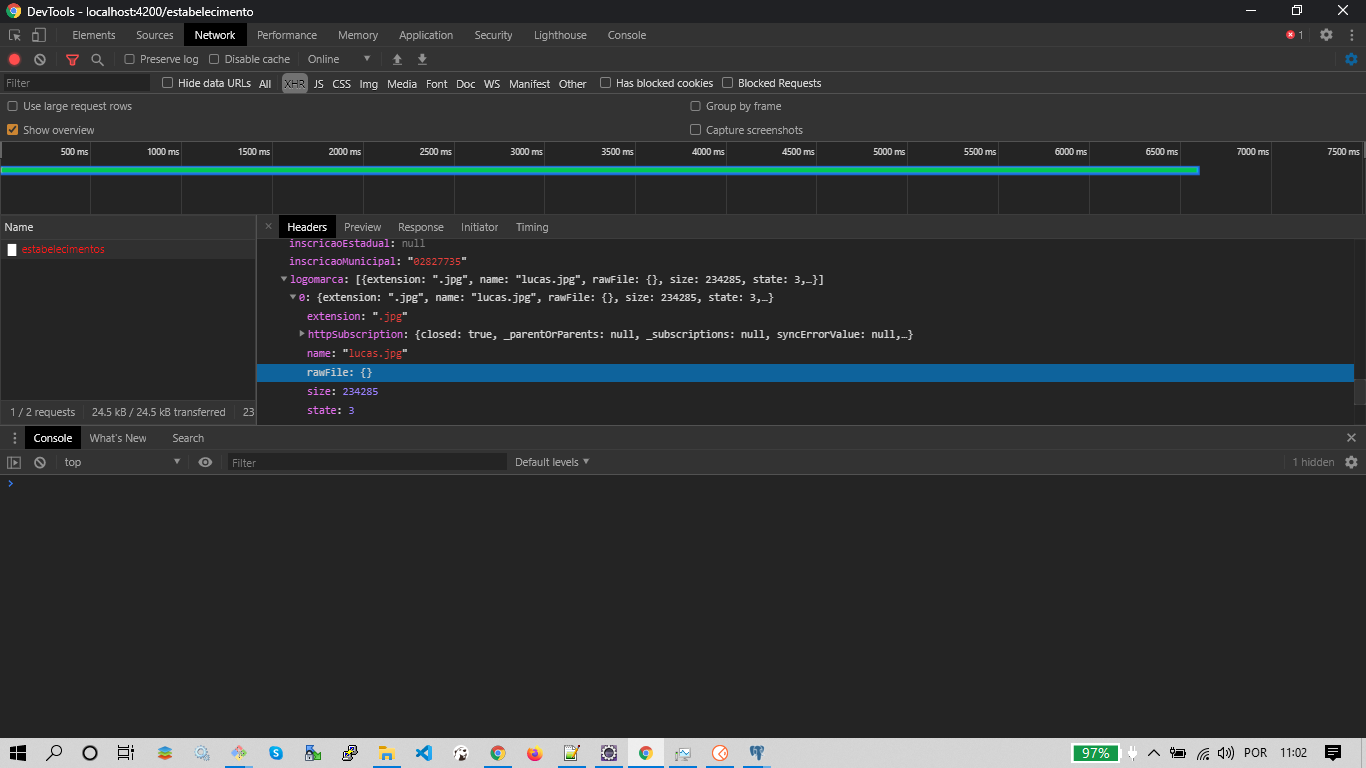
Task: Toggle the network filter funnel icon
Action: pos(72,60)
